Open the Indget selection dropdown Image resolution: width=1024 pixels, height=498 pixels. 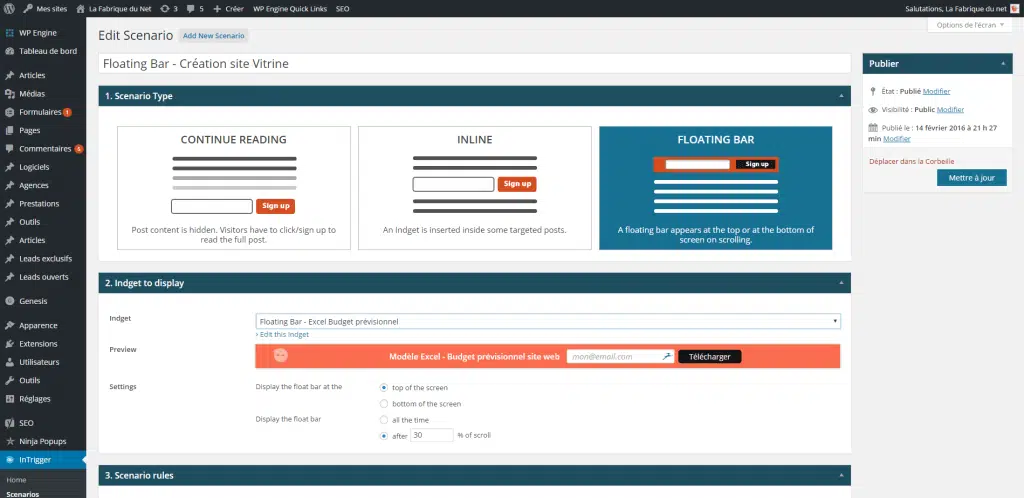548,321
